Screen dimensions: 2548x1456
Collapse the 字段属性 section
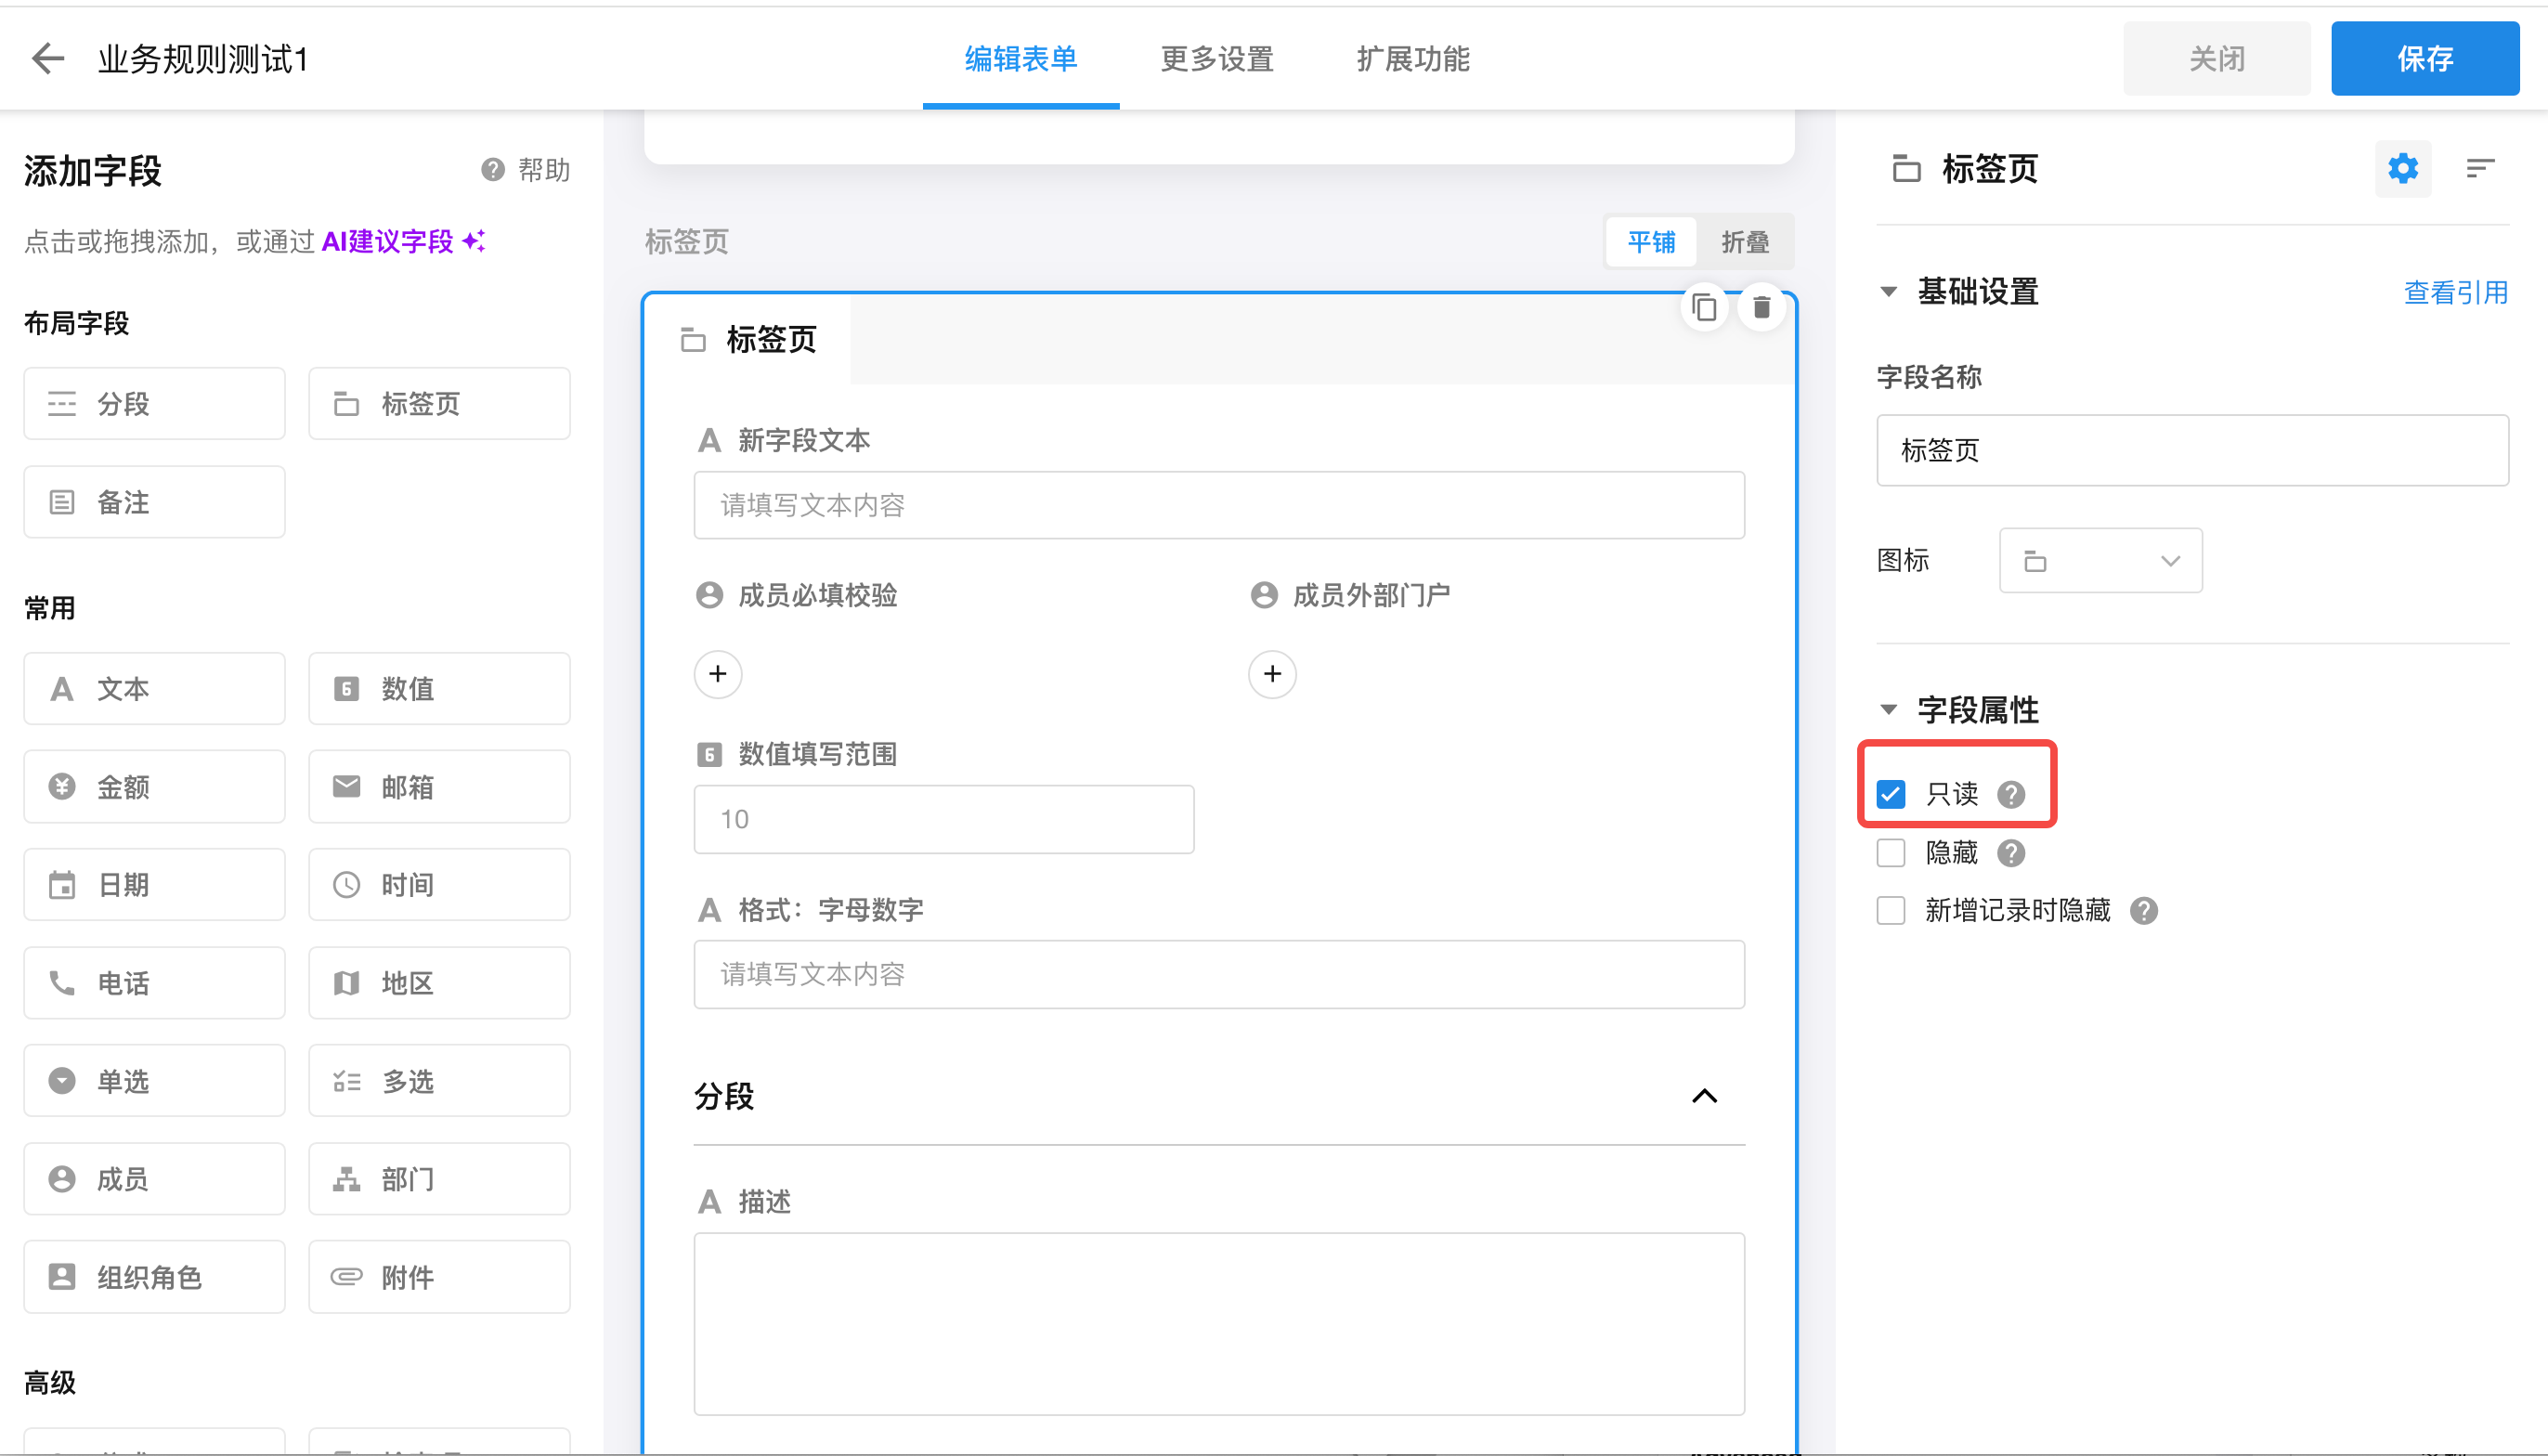(x=1888, y=710)
